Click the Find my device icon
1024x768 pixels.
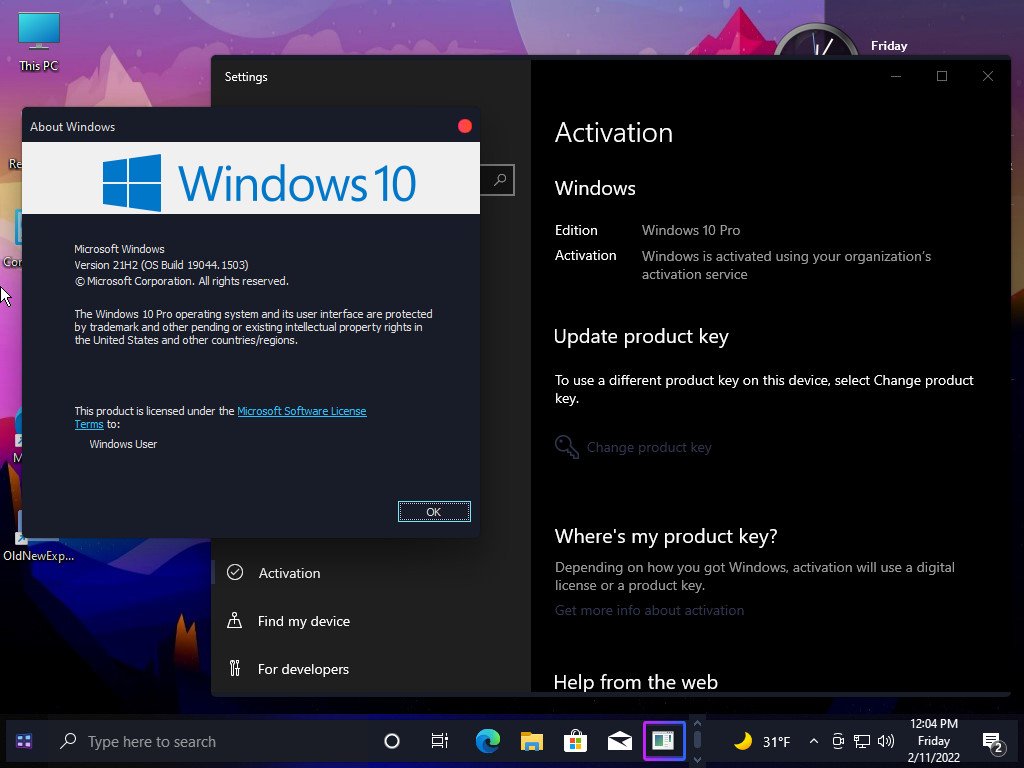(234, 620)
